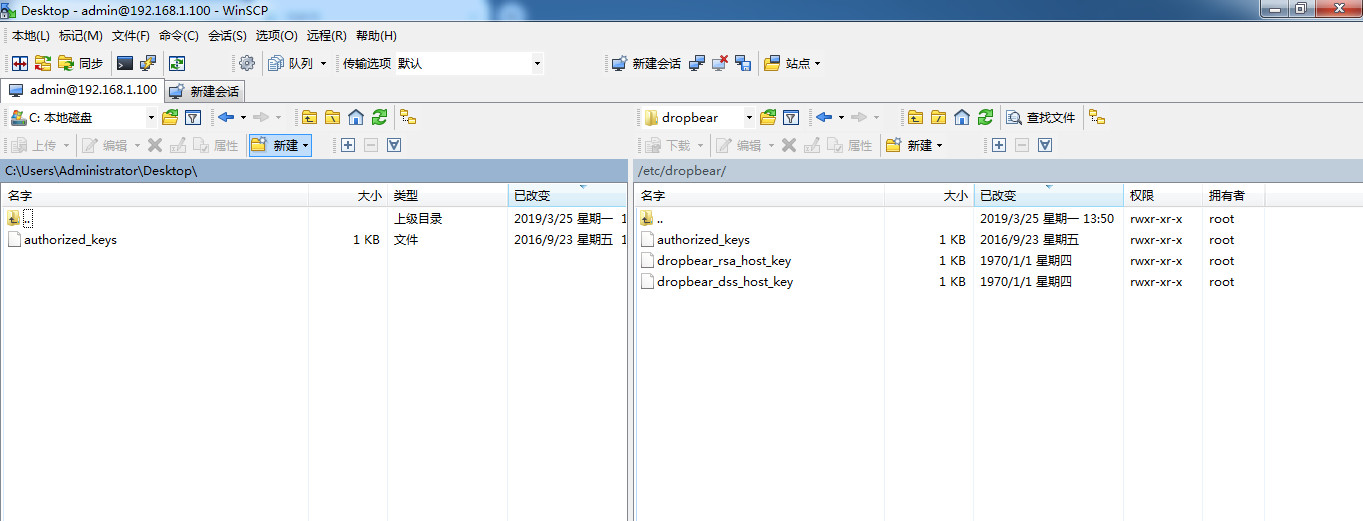
Task: Go to remote home directory
Action: (x=962, y=117)
